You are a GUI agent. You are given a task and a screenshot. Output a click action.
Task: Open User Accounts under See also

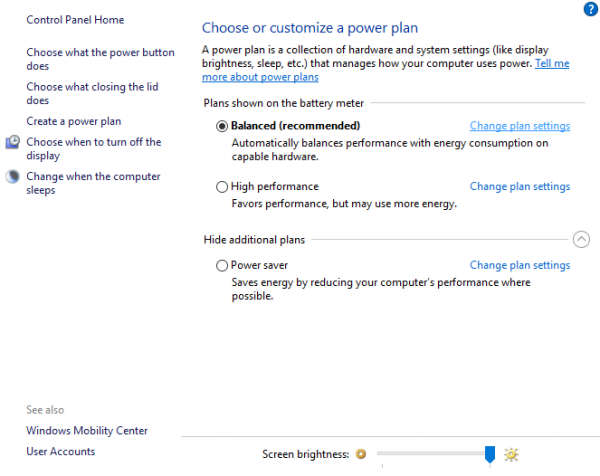coord(61,452)
